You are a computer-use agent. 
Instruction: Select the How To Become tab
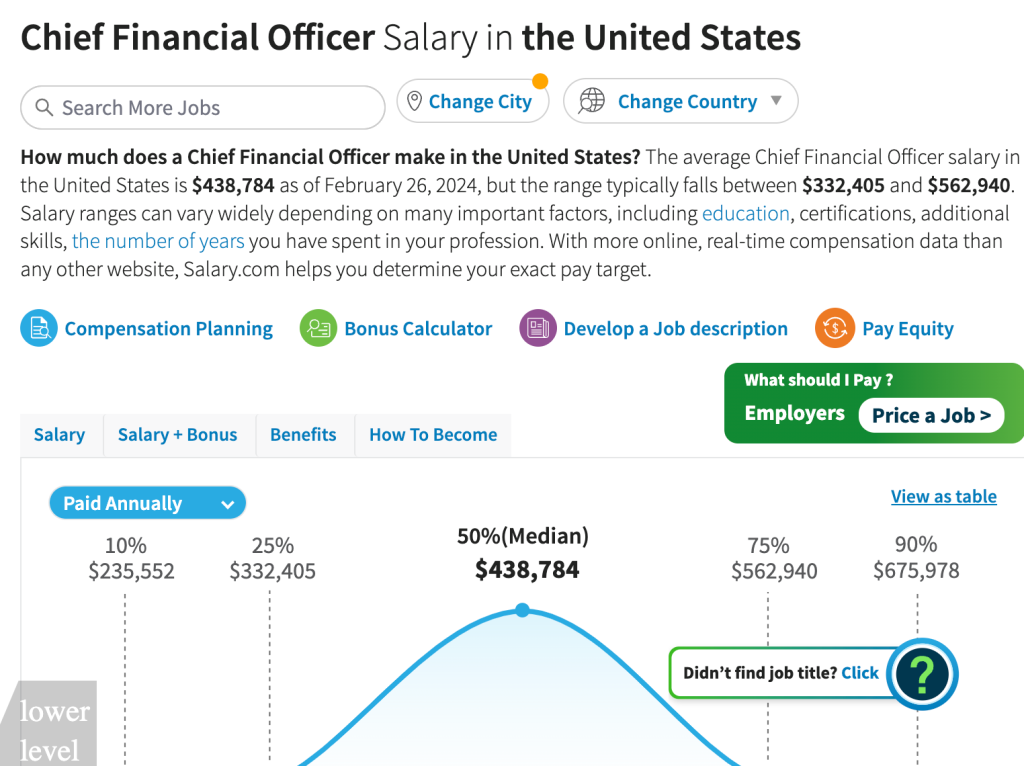tap(433, 435)
